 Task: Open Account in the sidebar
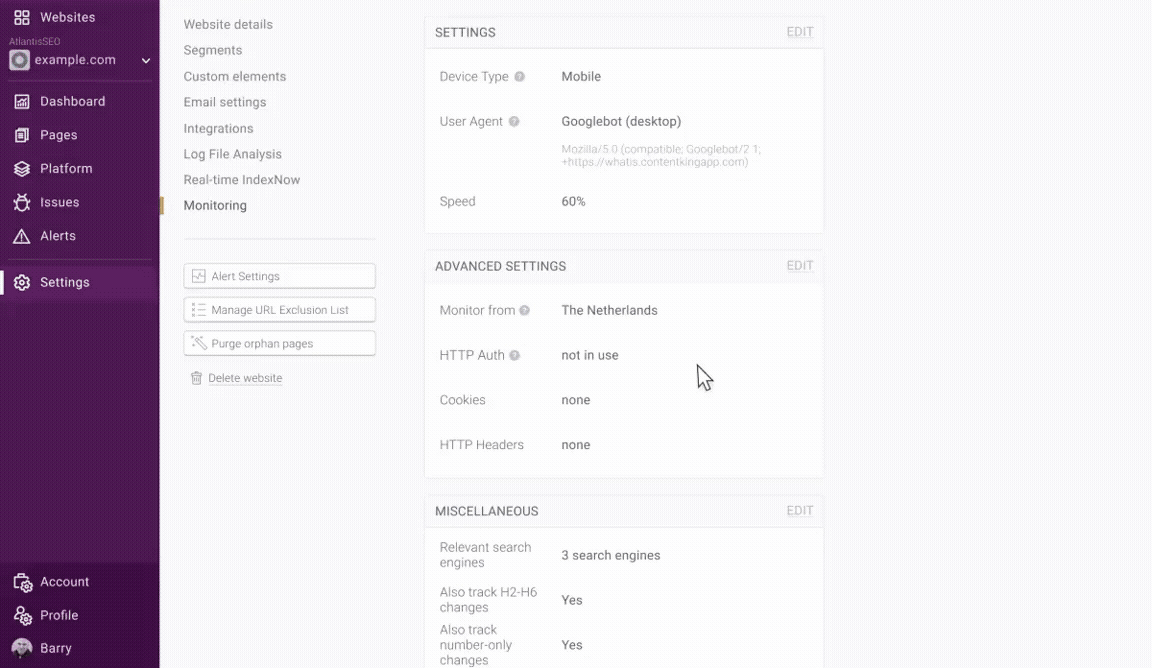[x=65, y=582]
